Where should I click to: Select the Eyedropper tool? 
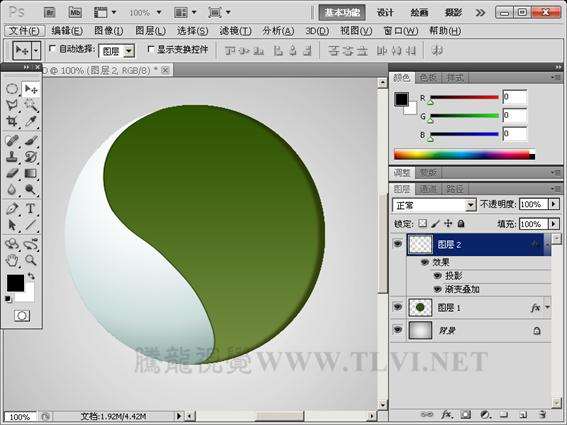pyautogui.click(x=31, y=121)
